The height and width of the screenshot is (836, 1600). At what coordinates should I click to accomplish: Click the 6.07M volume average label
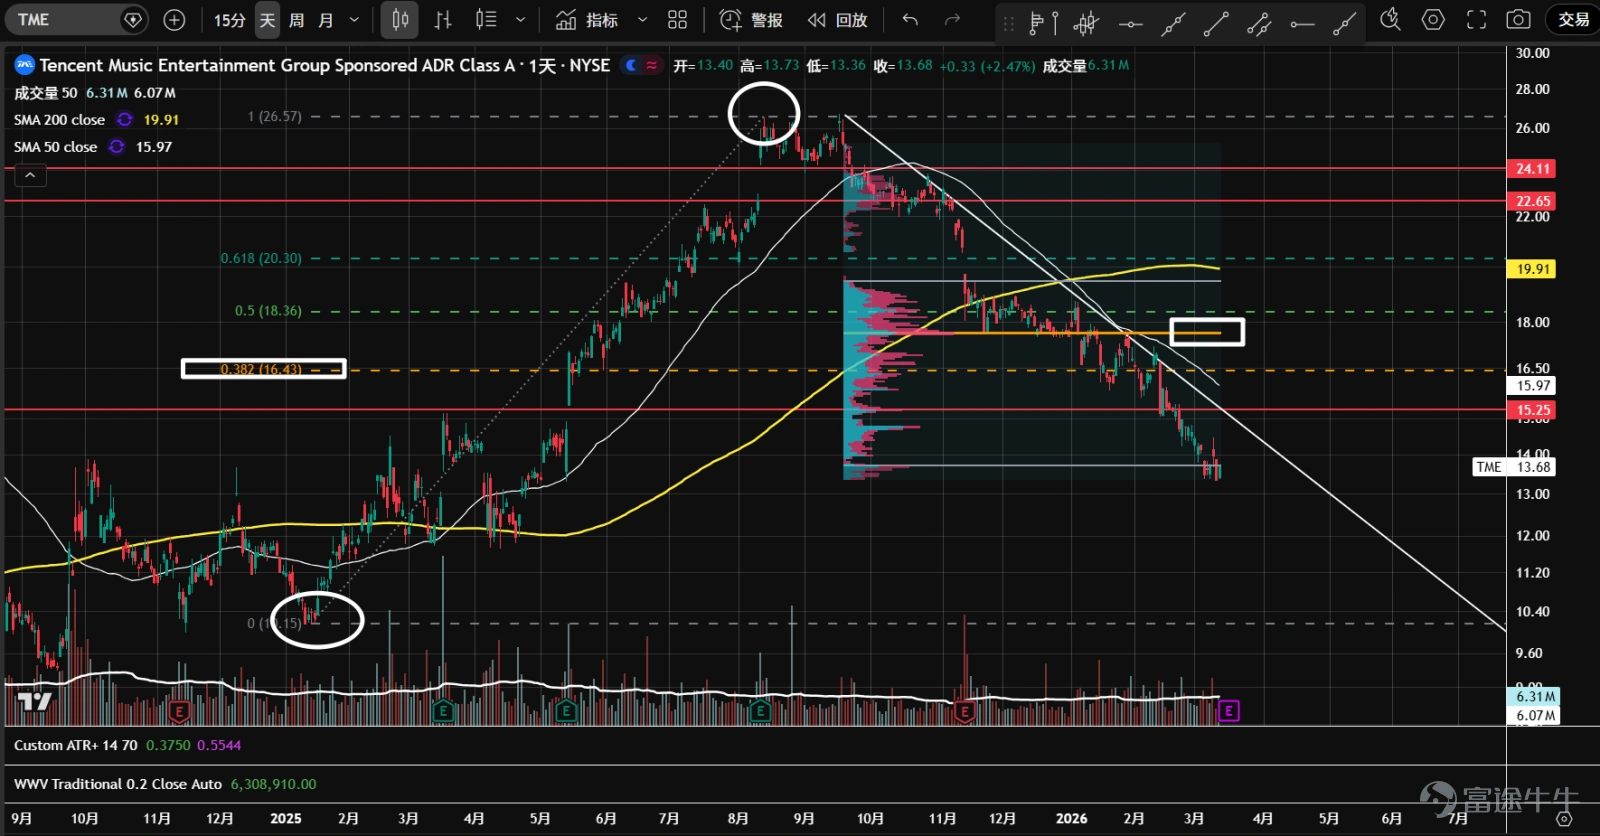pyautogui.click(x=1534, y=715)
